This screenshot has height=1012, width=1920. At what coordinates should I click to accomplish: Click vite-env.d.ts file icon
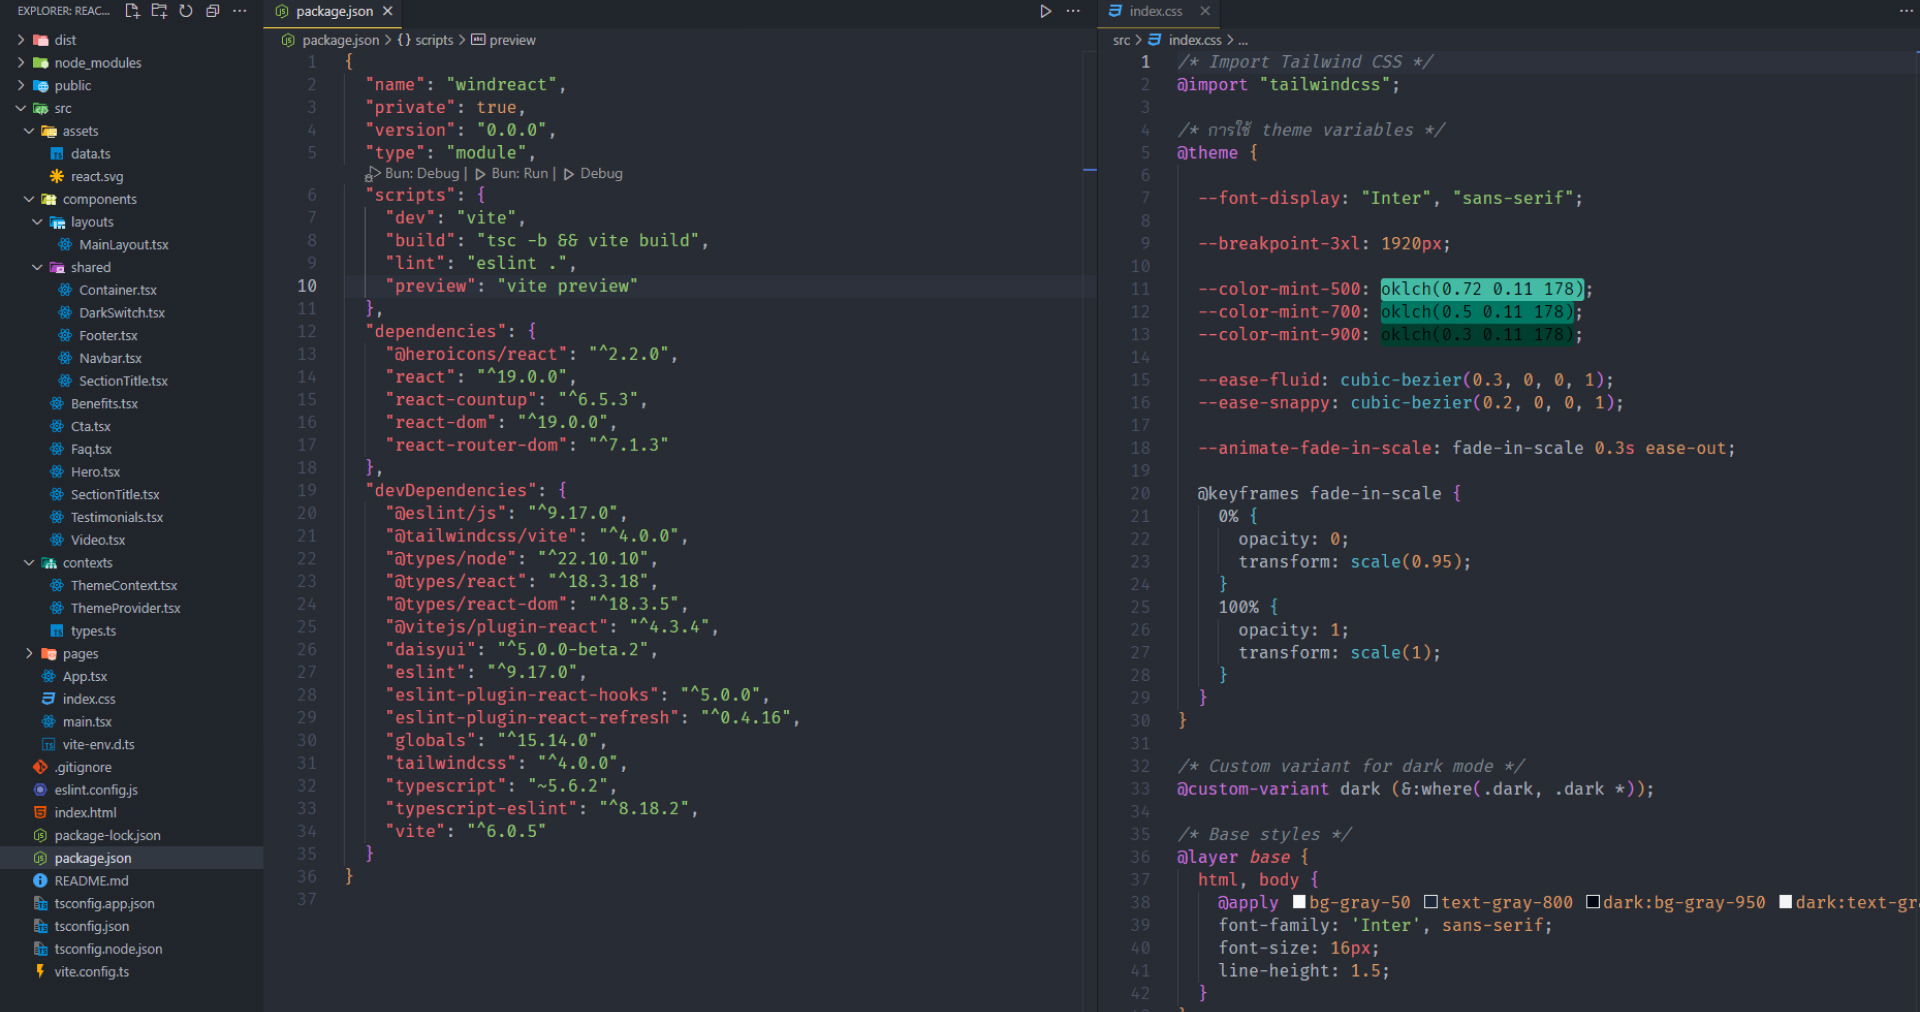[x=48, y=745]
